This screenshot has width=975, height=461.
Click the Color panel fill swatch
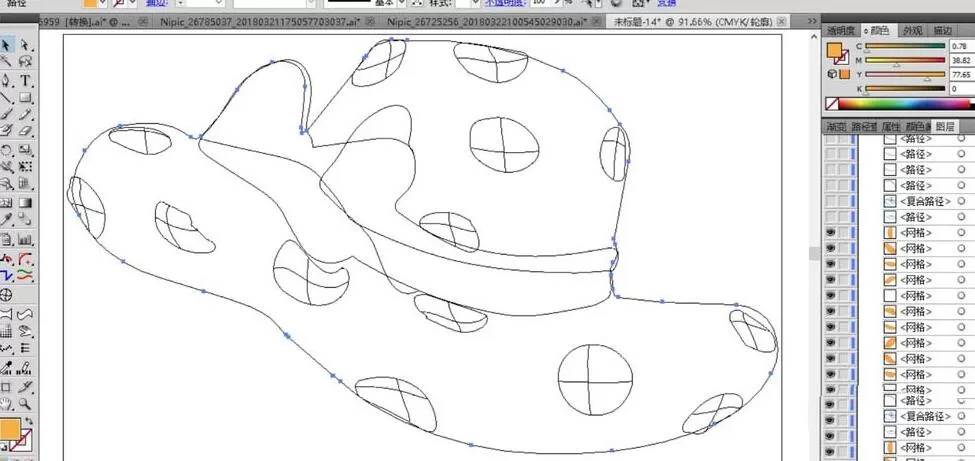tap(834, 50)
